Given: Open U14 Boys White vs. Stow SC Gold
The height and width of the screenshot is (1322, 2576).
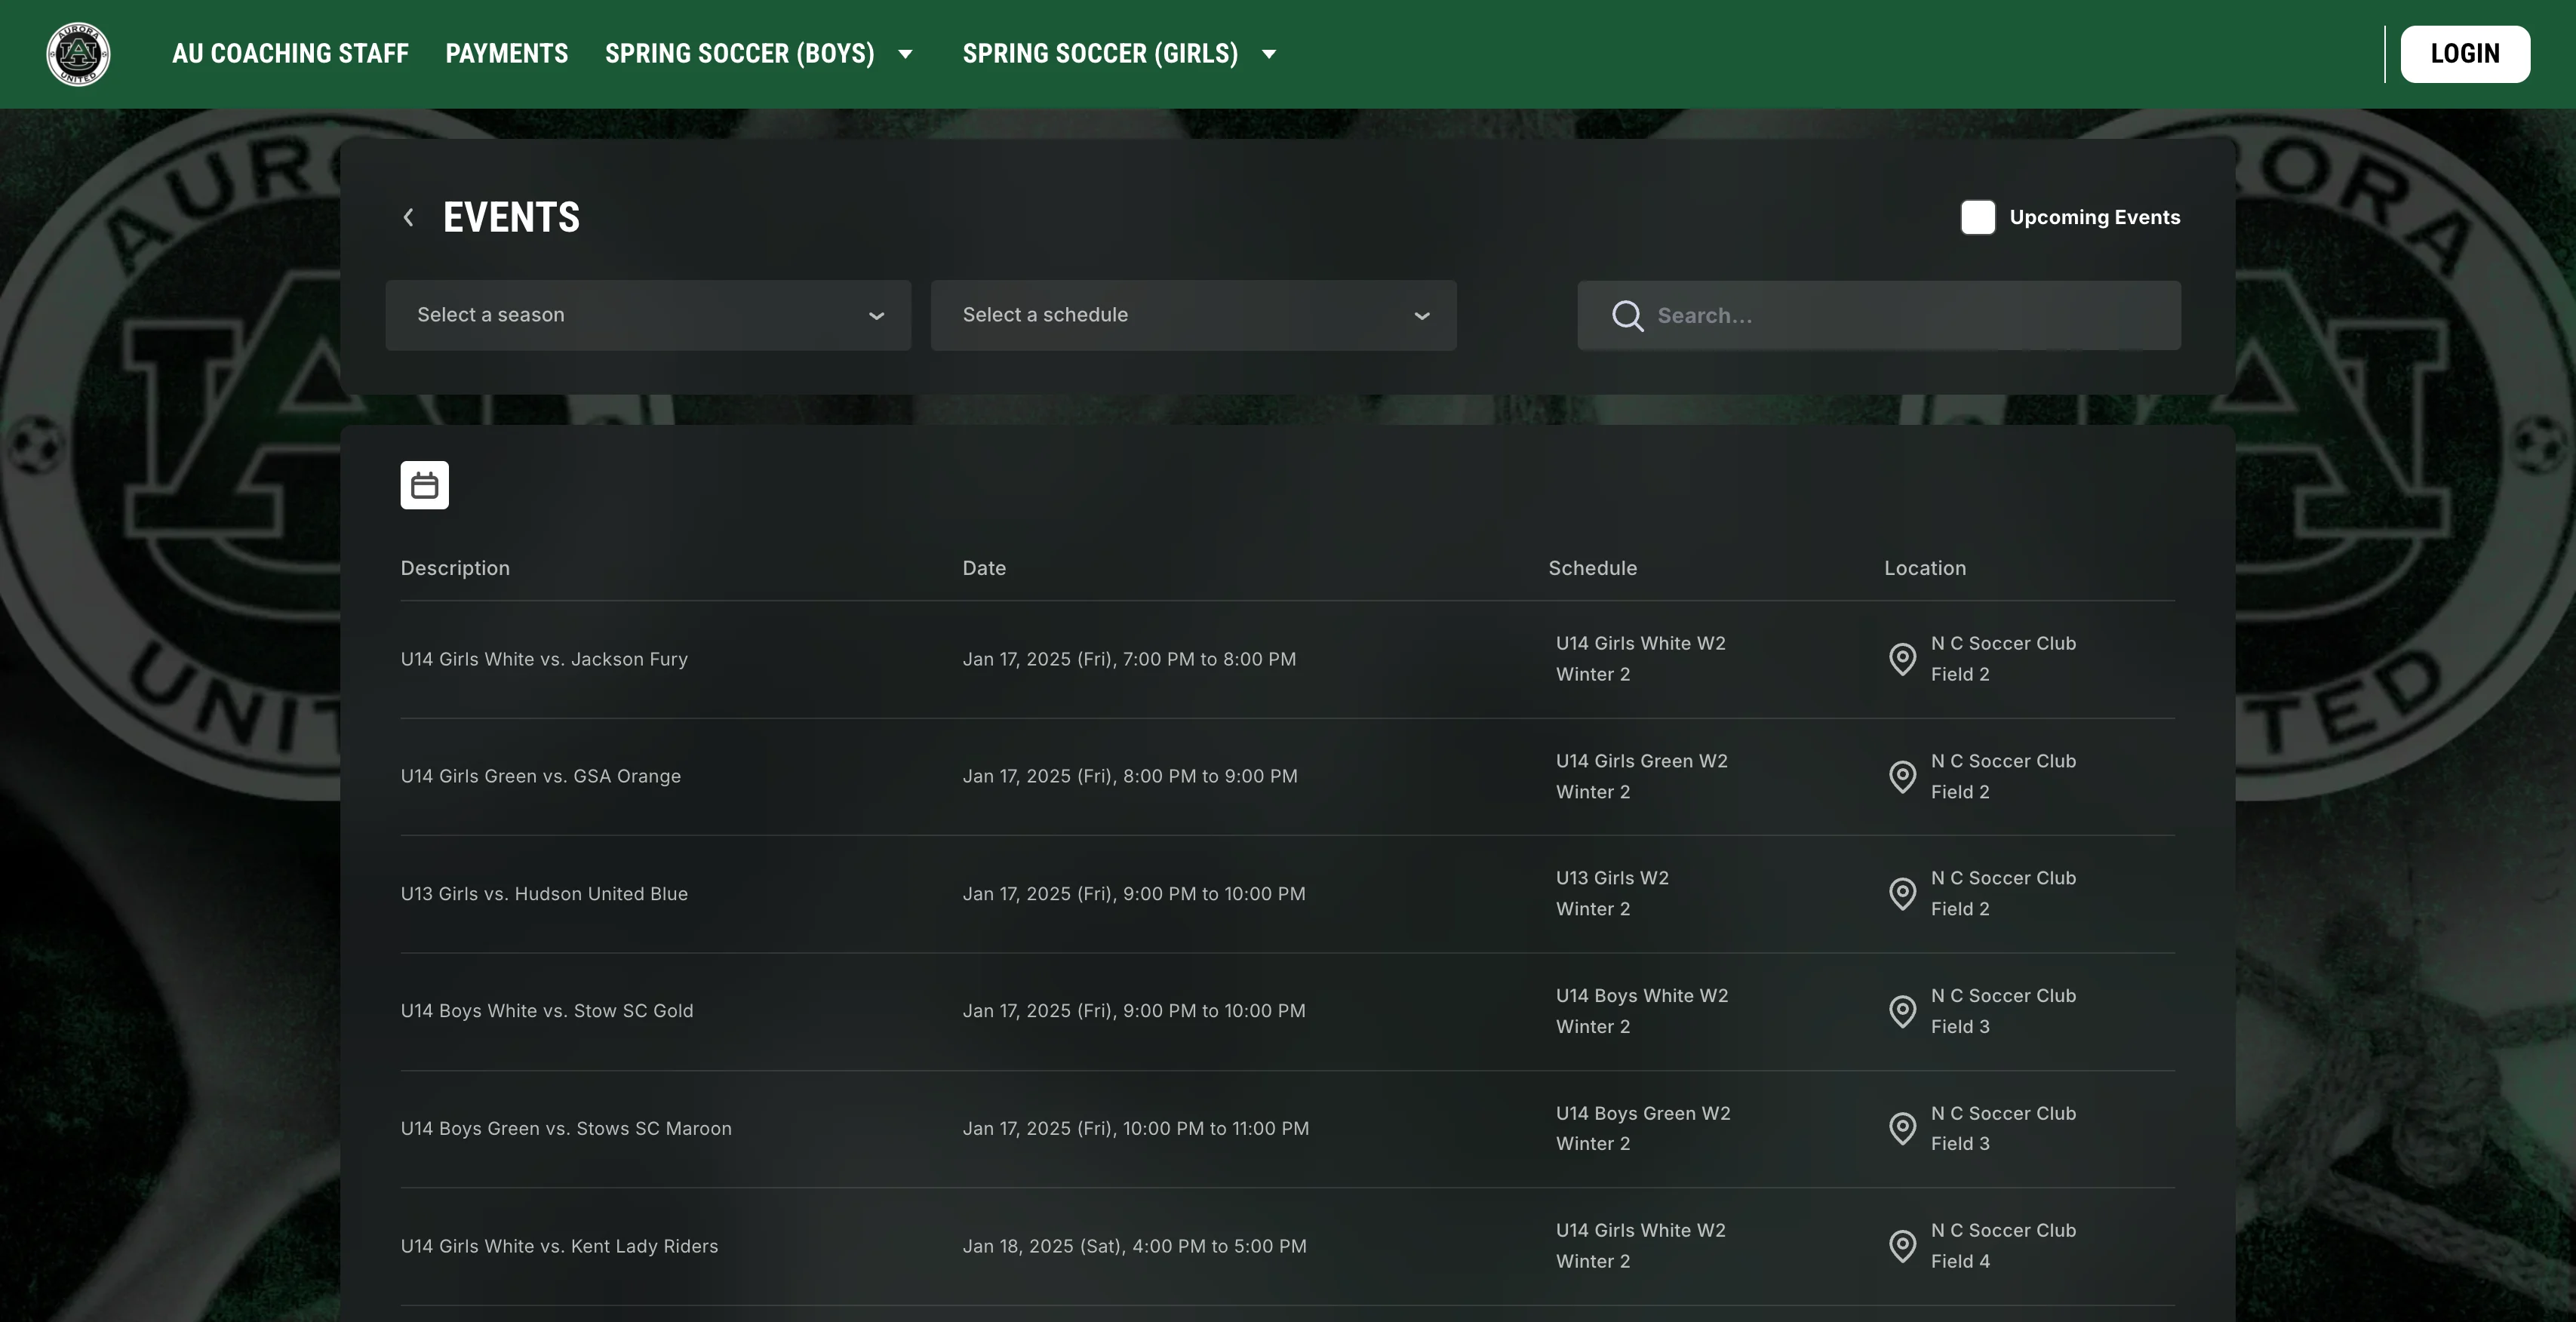Looking at the screenshot, I should coord(547,1011).
